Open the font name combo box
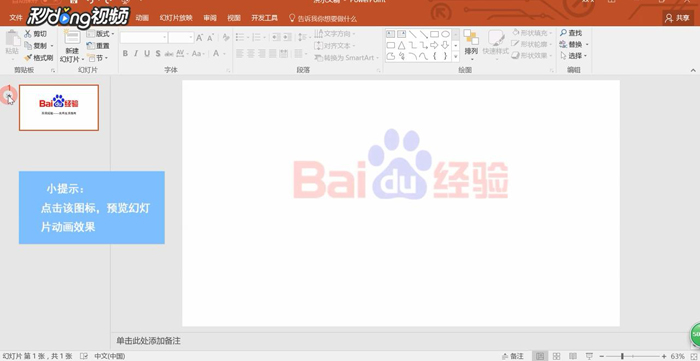 pyautogui.click(x=144, y=38)
